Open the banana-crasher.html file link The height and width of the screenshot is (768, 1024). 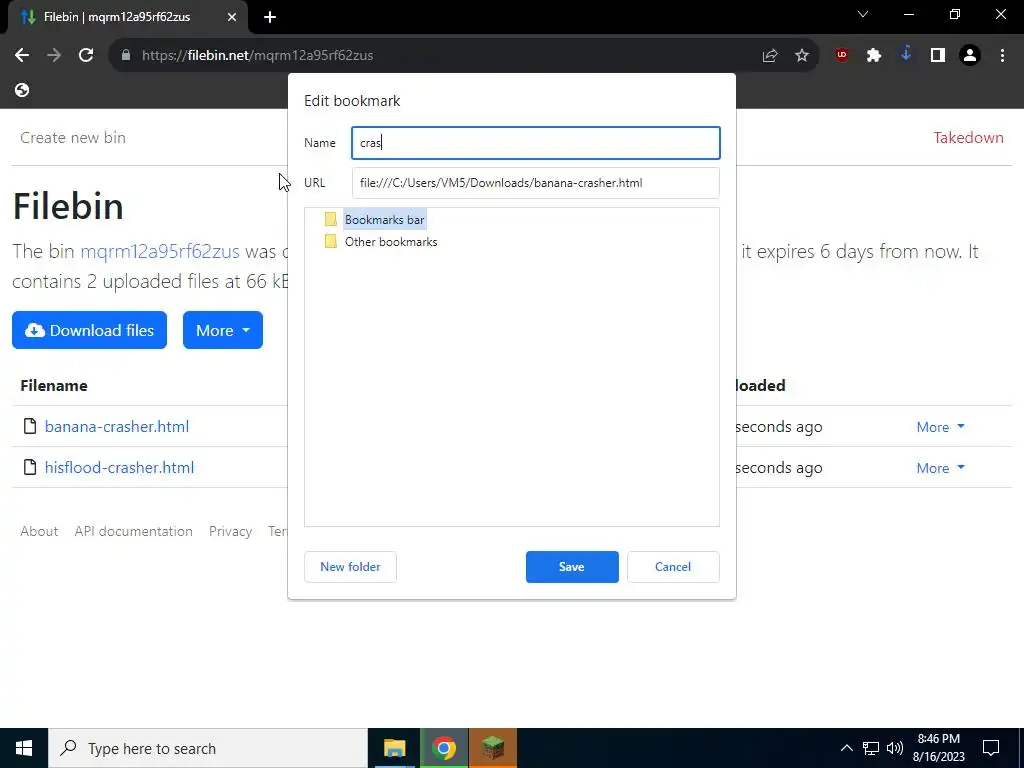pyautogui.click(x=117, y=426)
